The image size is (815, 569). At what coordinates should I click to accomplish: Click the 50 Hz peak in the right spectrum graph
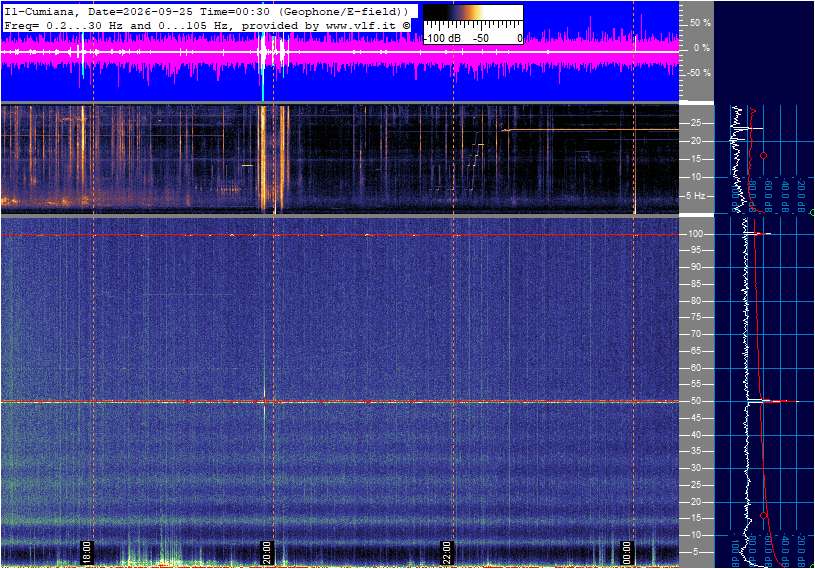773,401
